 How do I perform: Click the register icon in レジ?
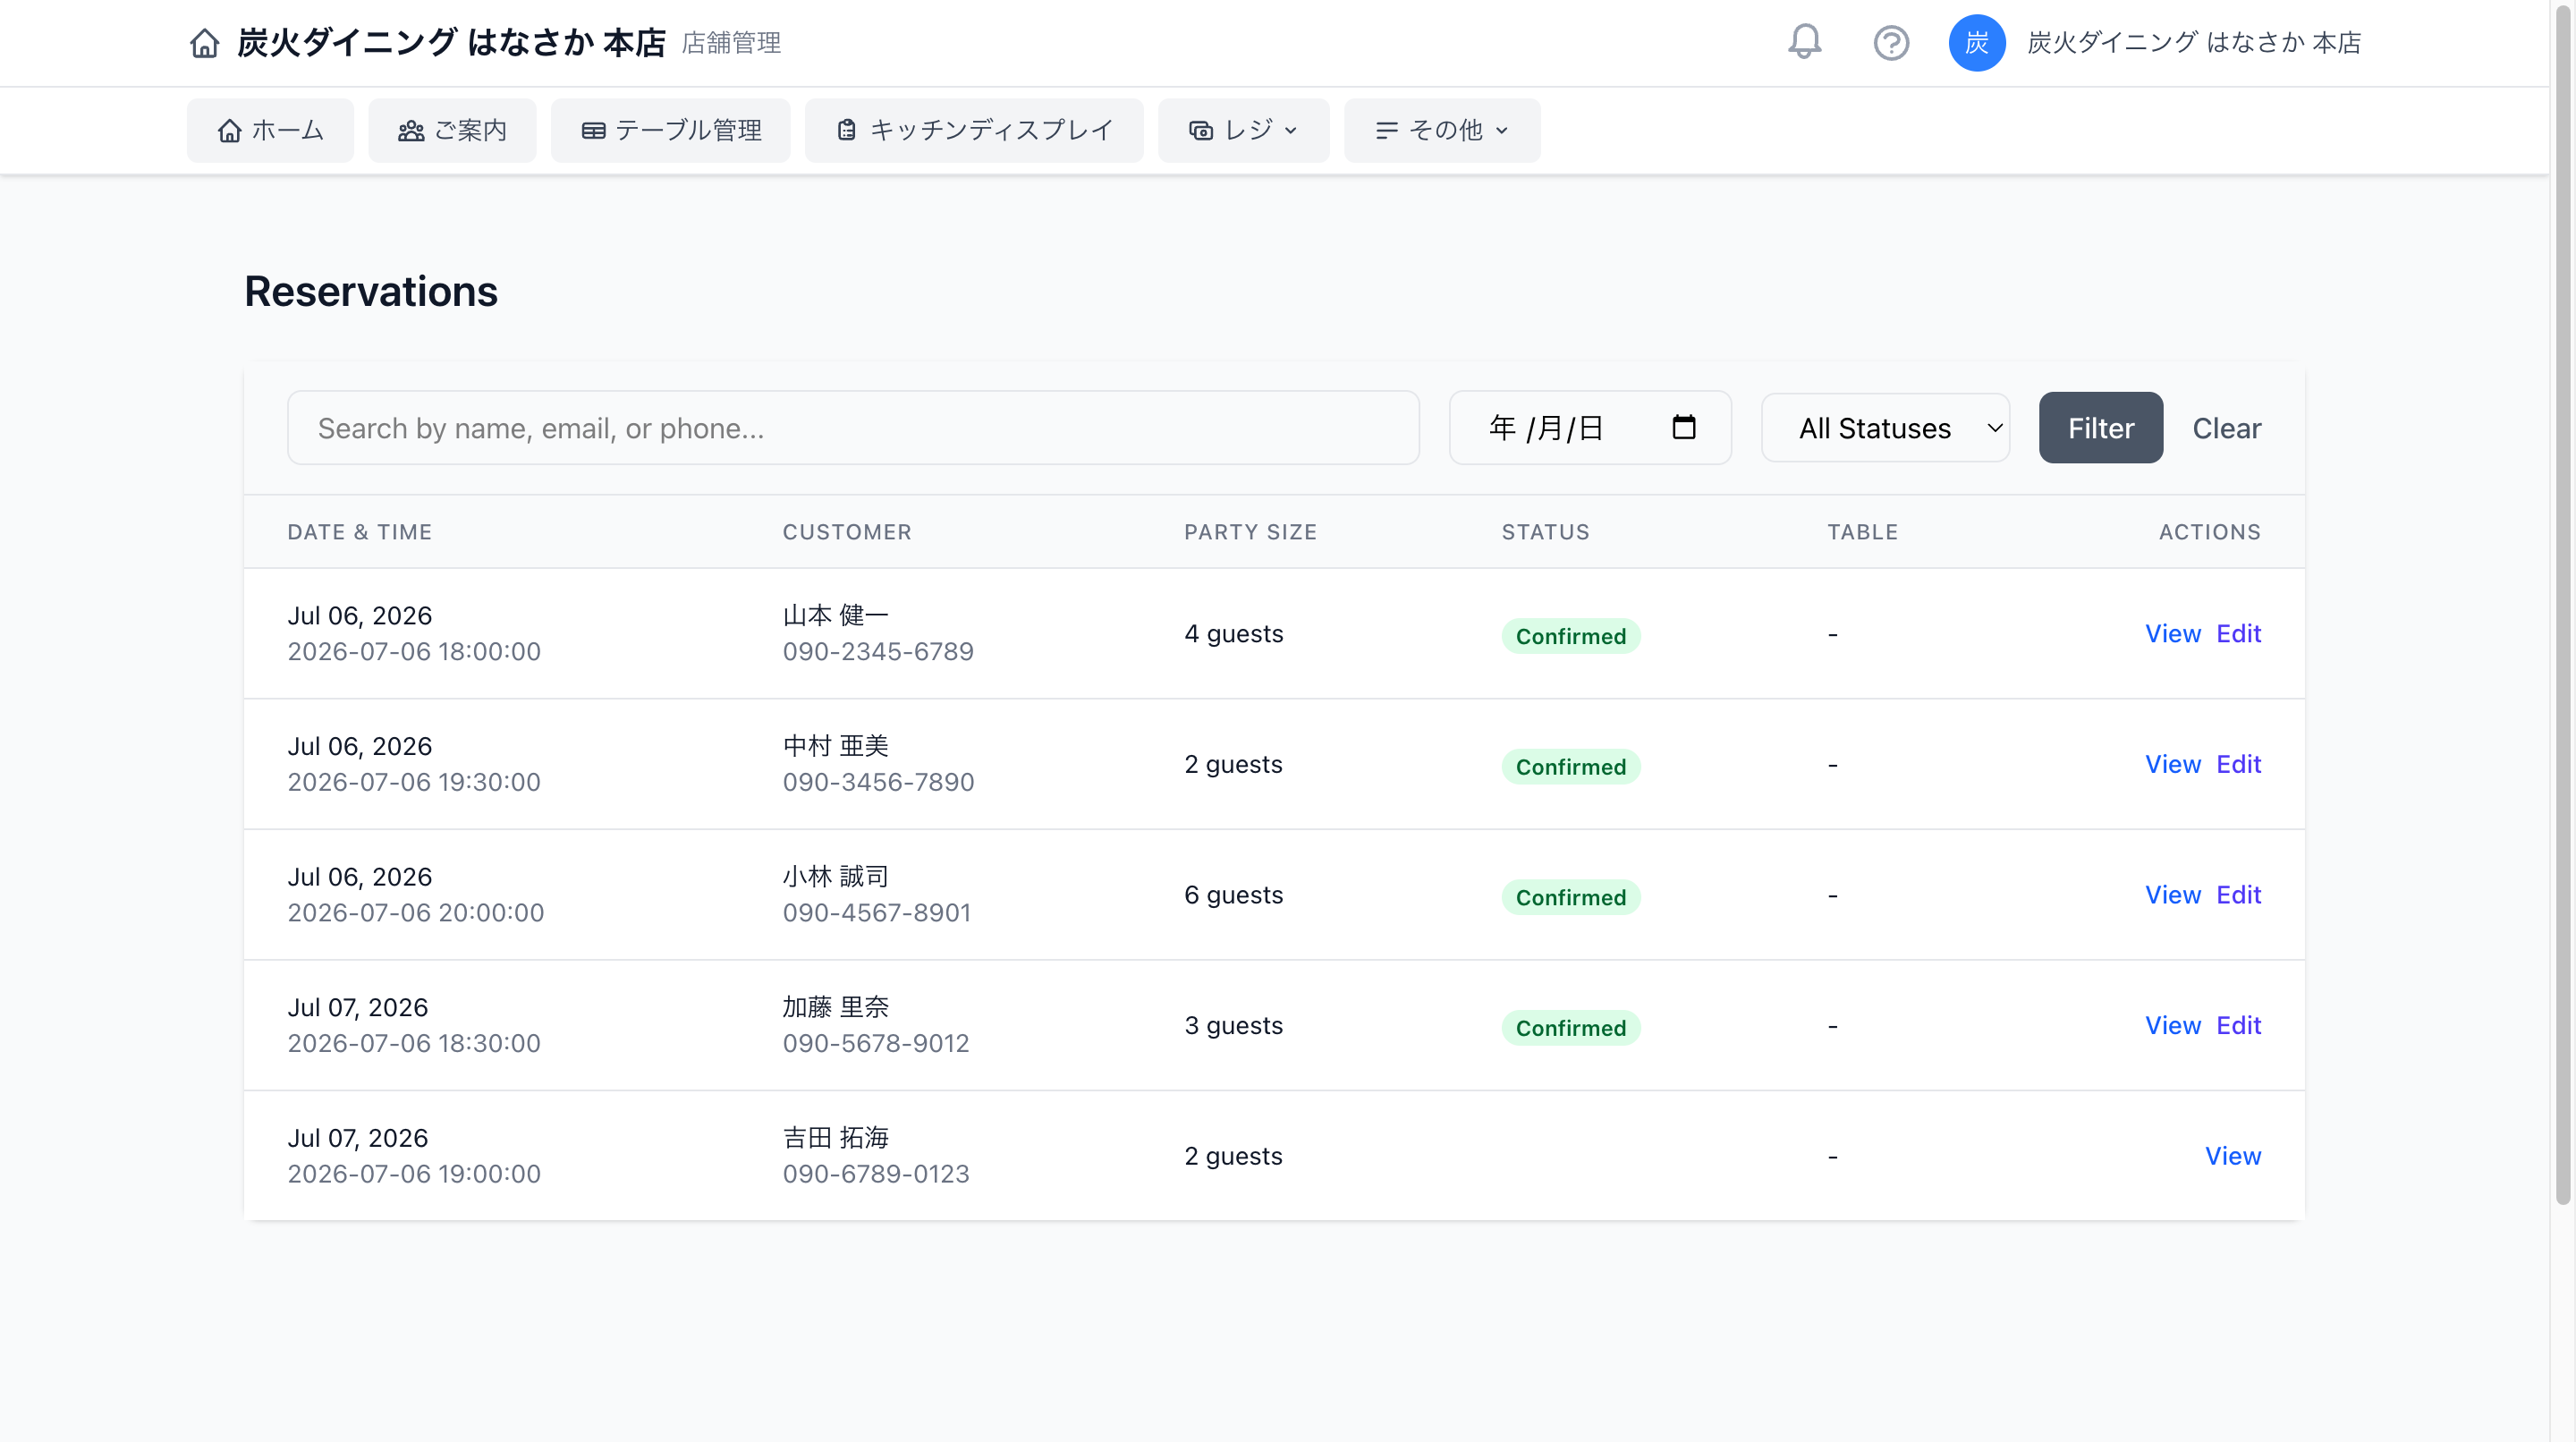click(x=1201, y=131)
